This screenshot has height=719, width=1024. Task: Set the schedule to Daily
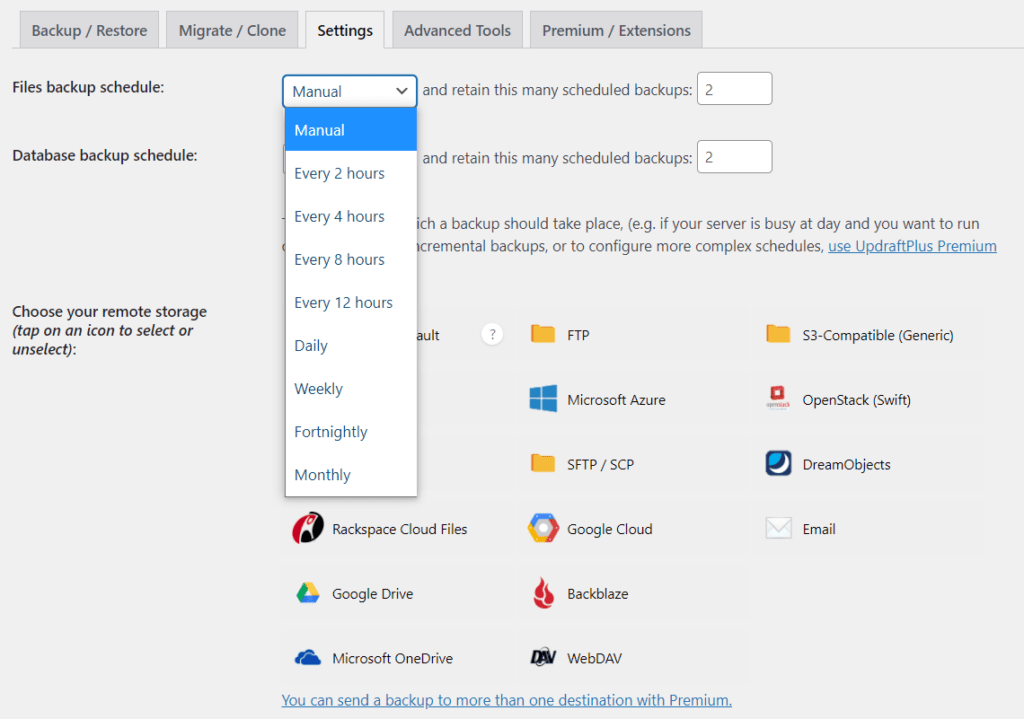coord(351,345)
